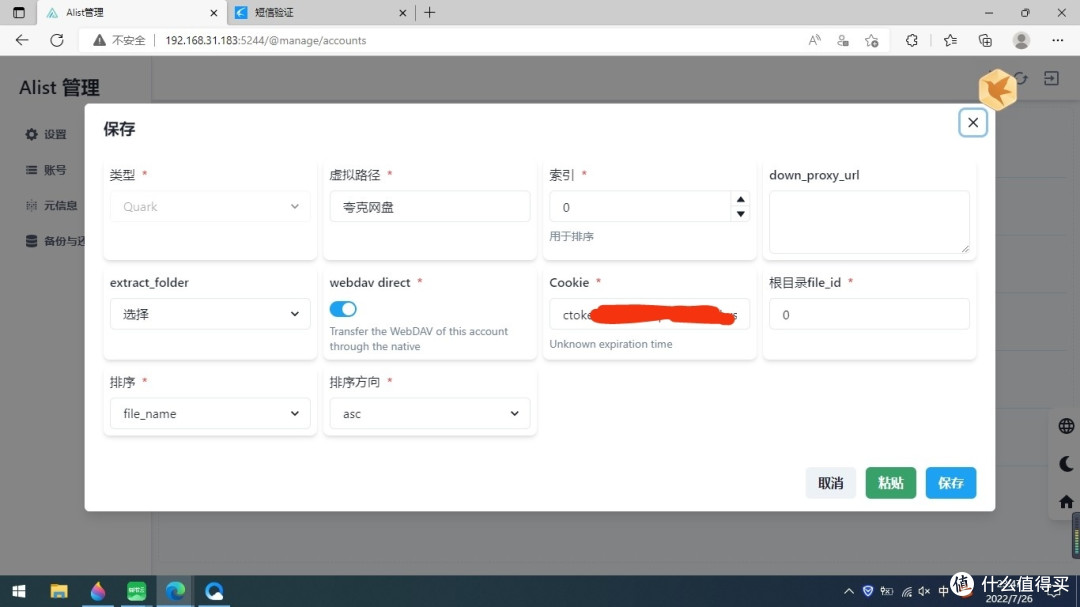Open the 排序方向 asc direction dropdown
Viewport: 1080px width, 607px height.
429,413
